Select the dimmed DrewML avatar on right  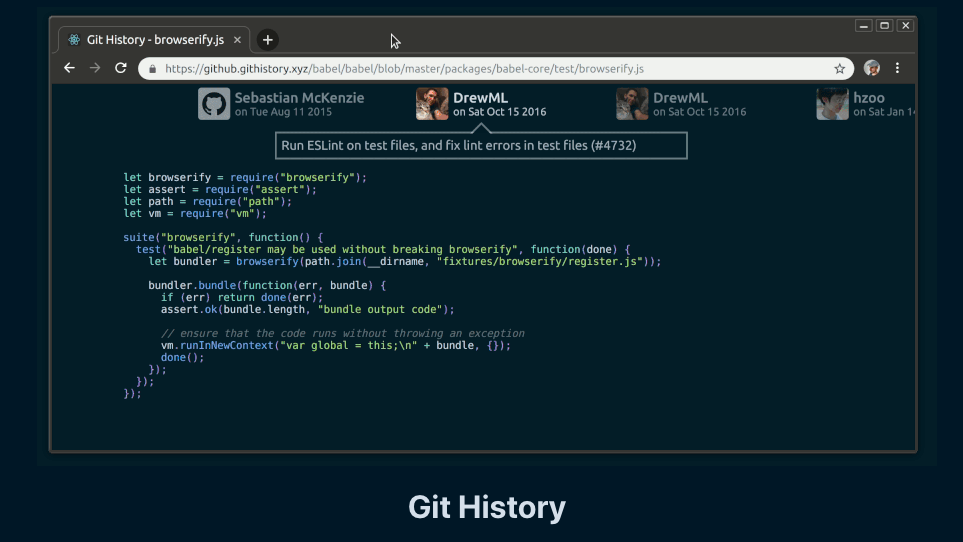632,104
